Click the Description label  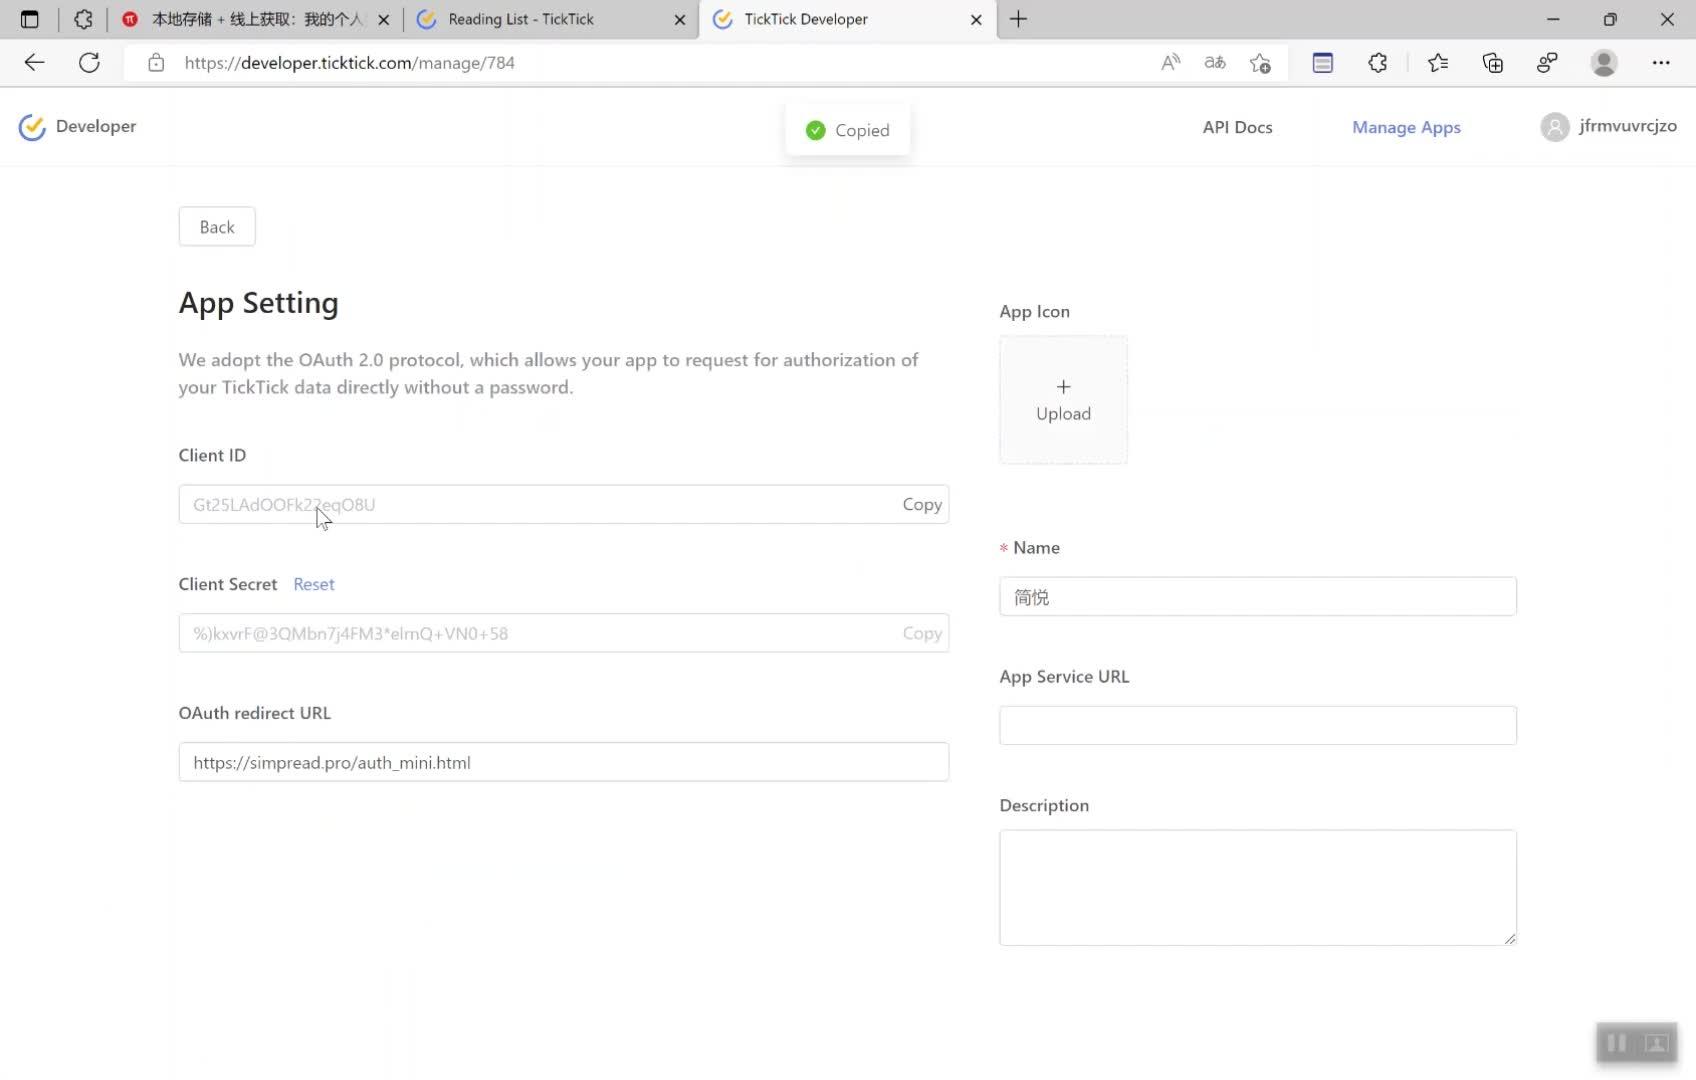tap(1044, 806)
